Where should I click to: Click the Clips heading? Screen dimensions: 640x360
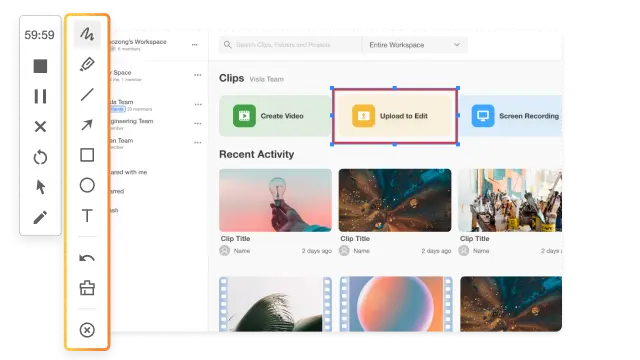[x=231, y=78]
